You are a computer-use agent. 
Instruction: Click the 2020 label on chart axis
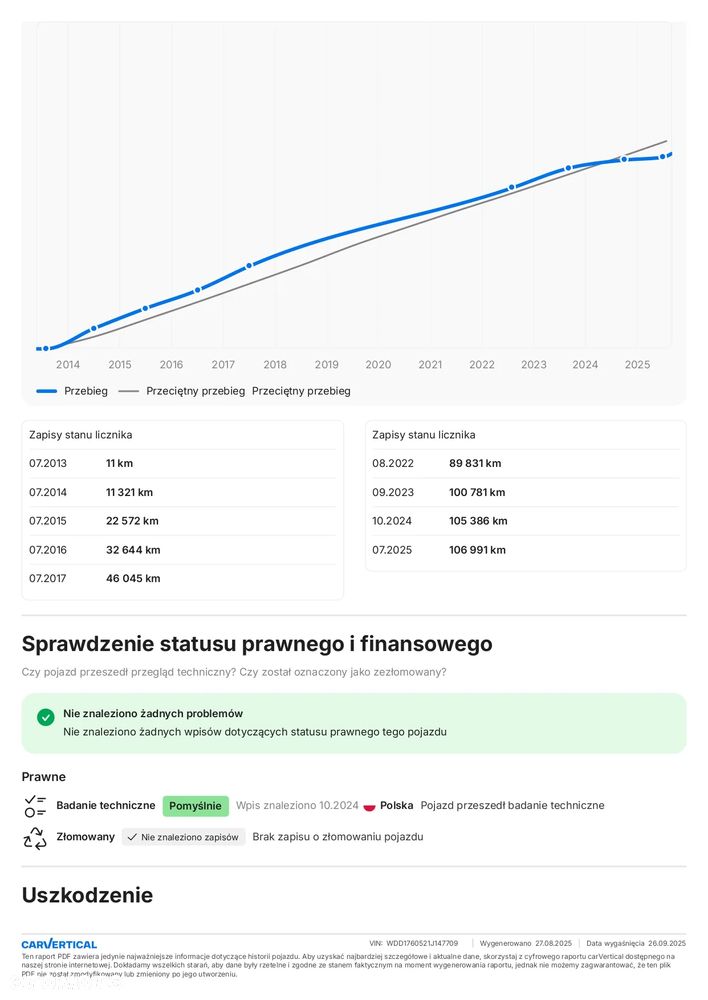[378, 365]
